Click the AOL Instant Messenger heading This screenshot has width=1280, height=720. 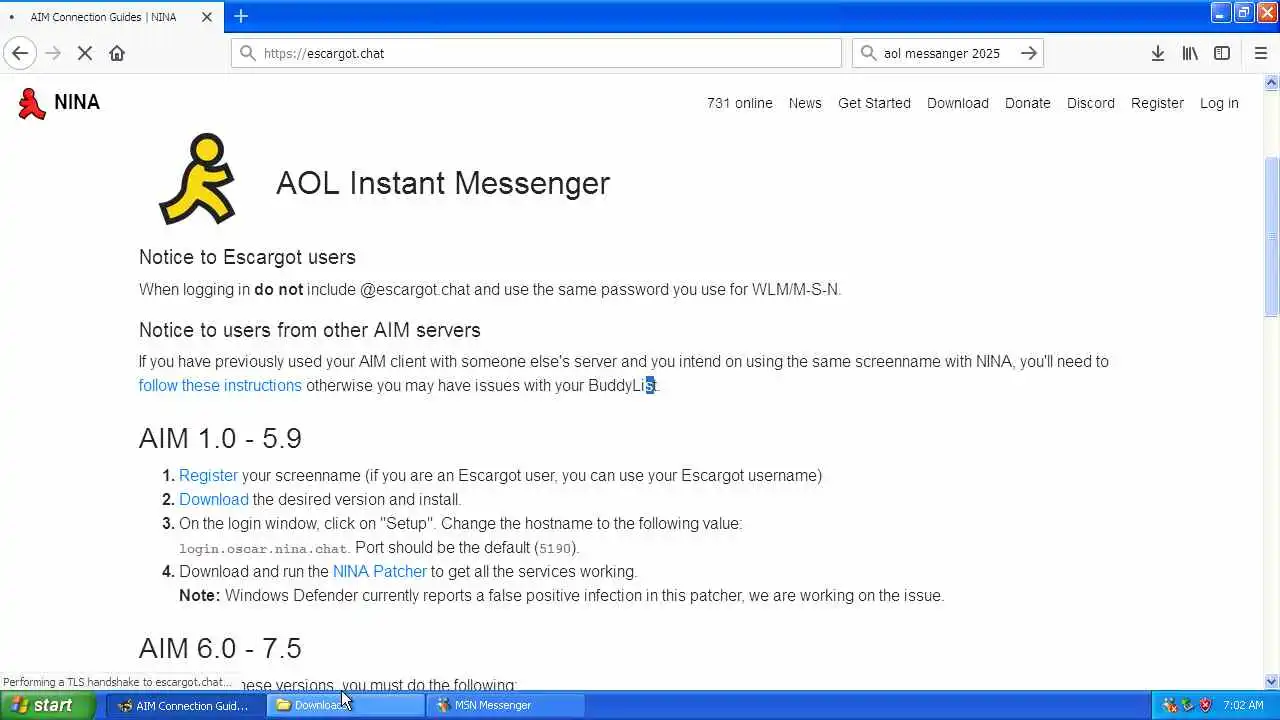pyautogui.click(x=442, y=183)
